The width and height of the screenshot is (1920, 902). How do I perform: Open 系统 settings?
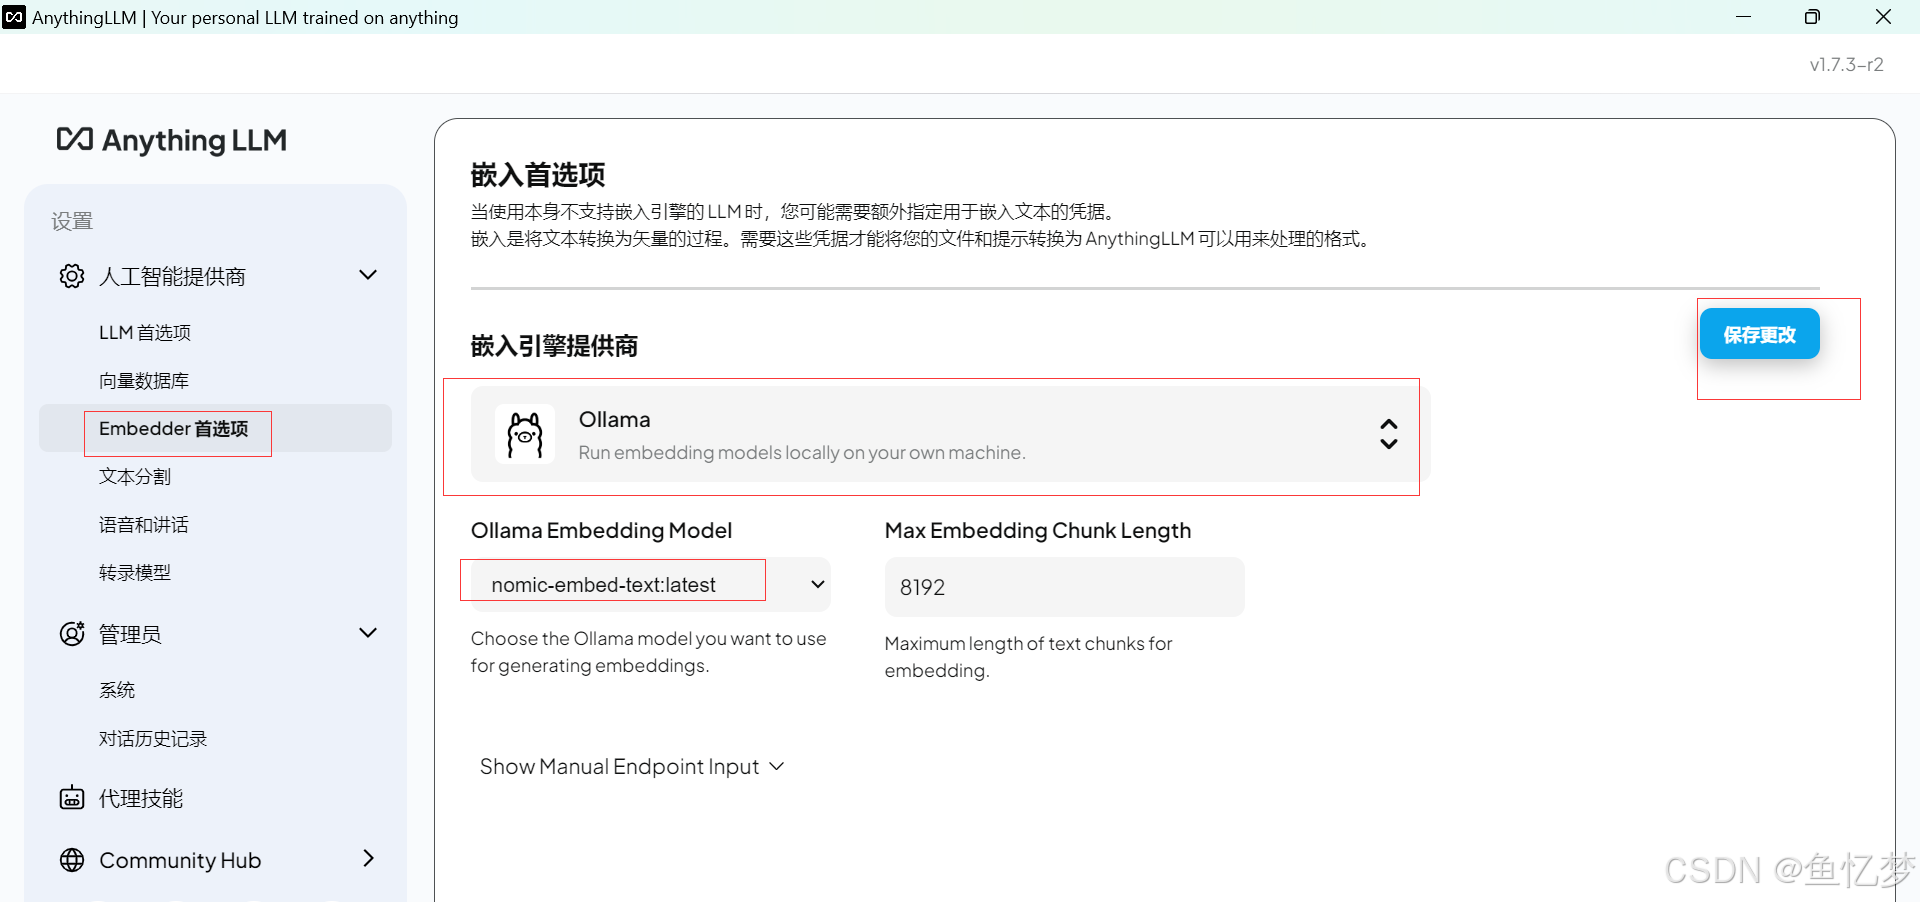(117, 690)
